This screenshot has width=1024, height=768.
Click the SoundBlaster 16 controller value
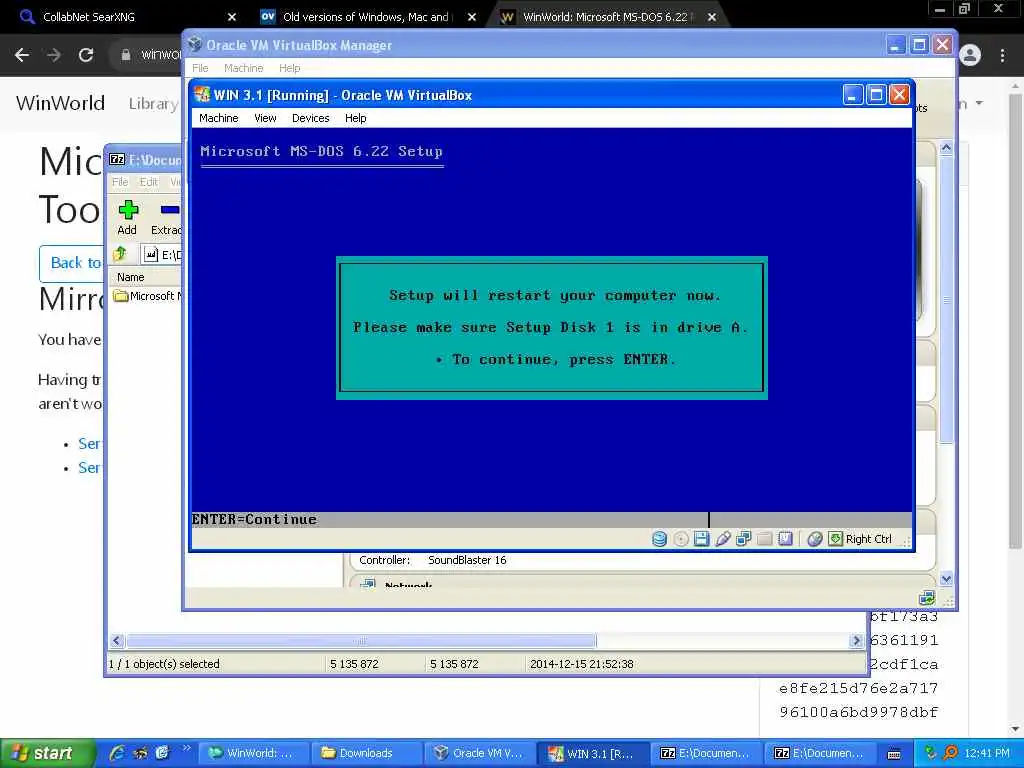[x=467, y=560]
